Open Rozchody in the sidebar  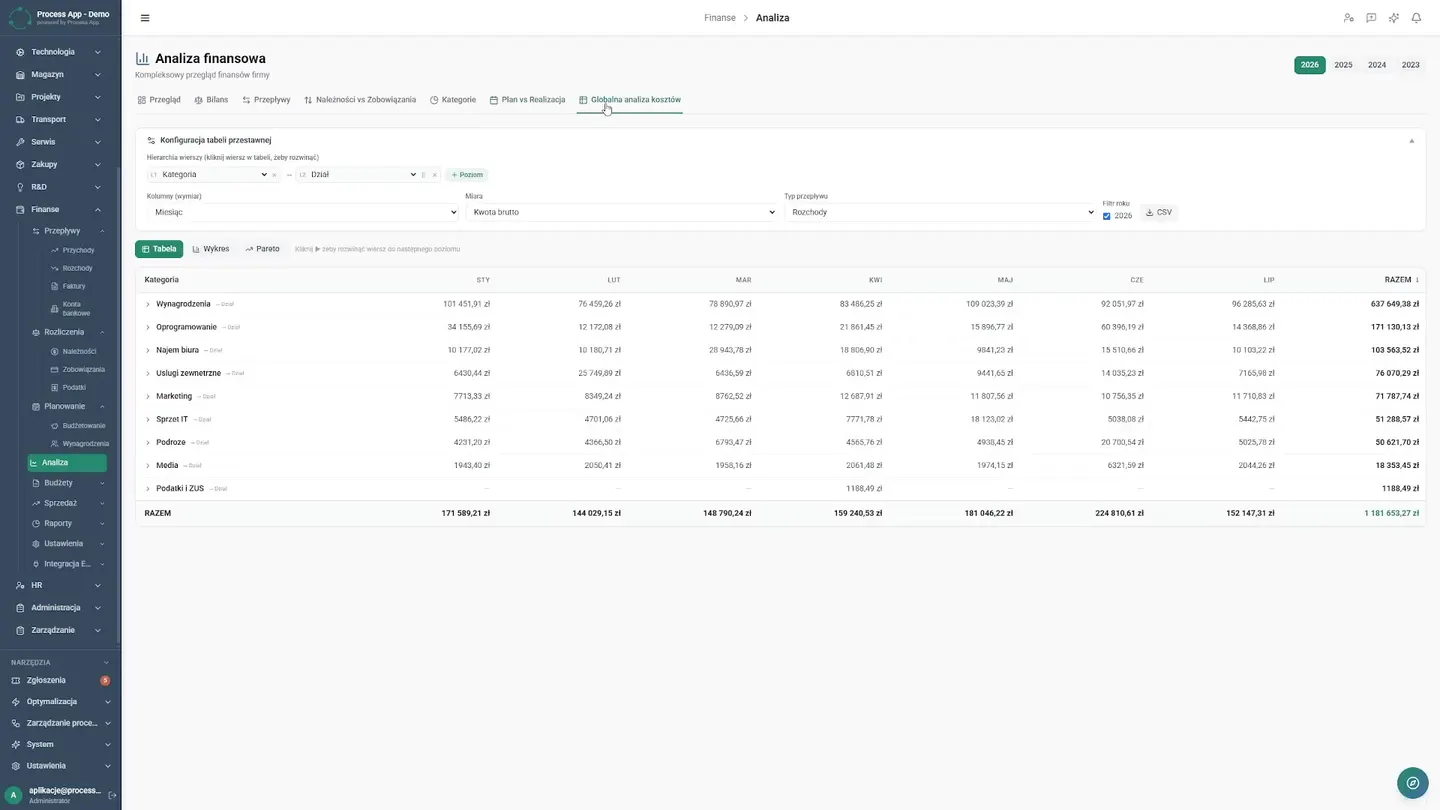point(78,268)
